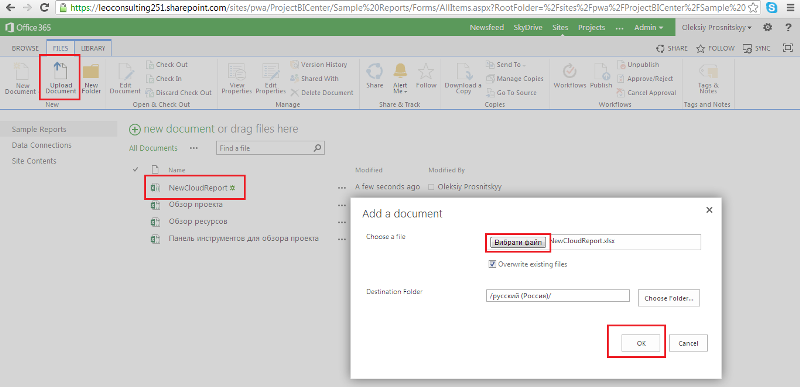Click the Share icon in Share & Track
Screen dimensions: 800x387
tap(374, 75)
